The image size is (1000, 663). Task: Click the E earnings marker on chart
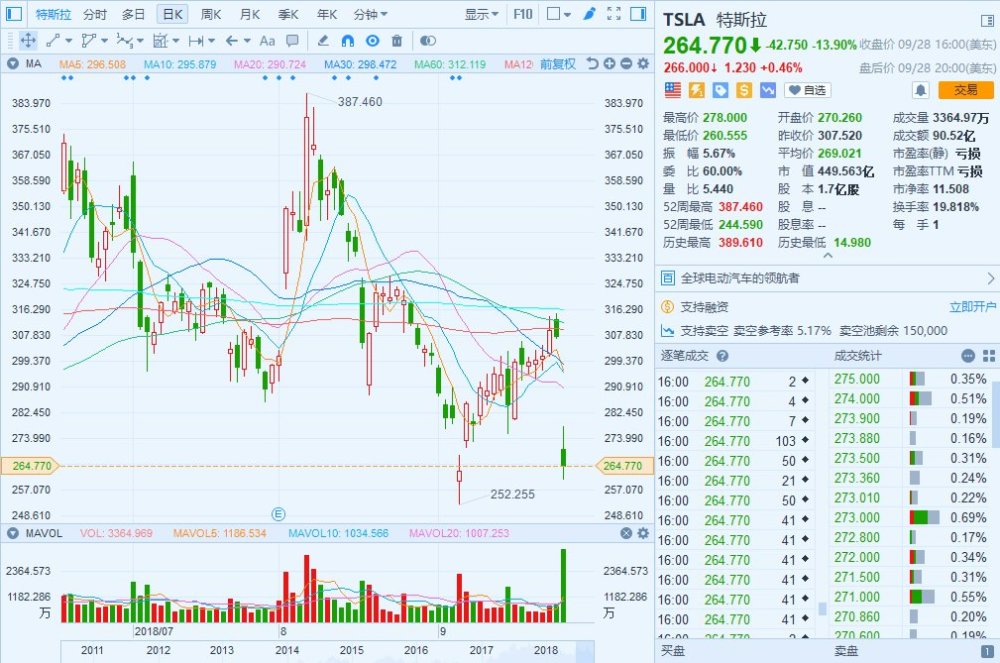pos(278,514)
